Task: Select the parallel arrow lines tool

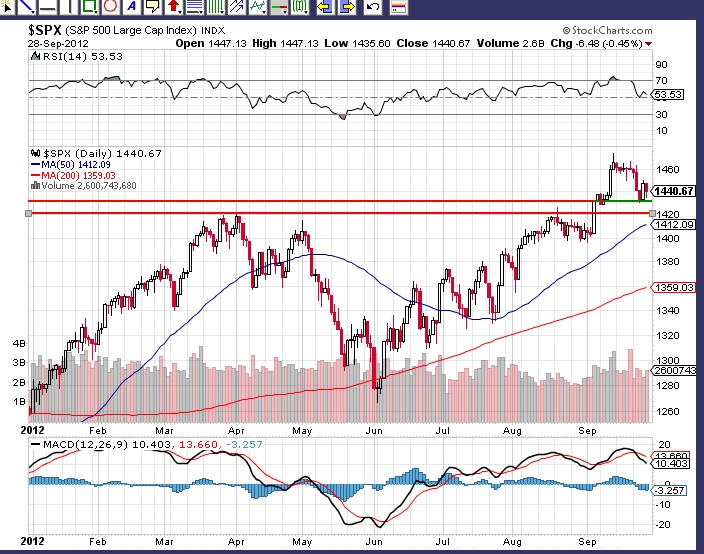Action: click(x=237, y=7)
